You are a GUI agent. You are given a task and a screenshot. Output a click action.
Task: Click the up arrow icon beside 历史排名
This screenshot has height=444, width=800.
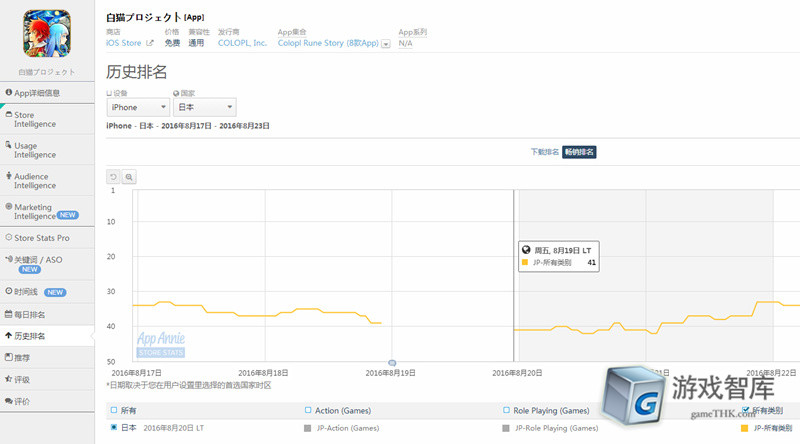[x=9, y=335]
